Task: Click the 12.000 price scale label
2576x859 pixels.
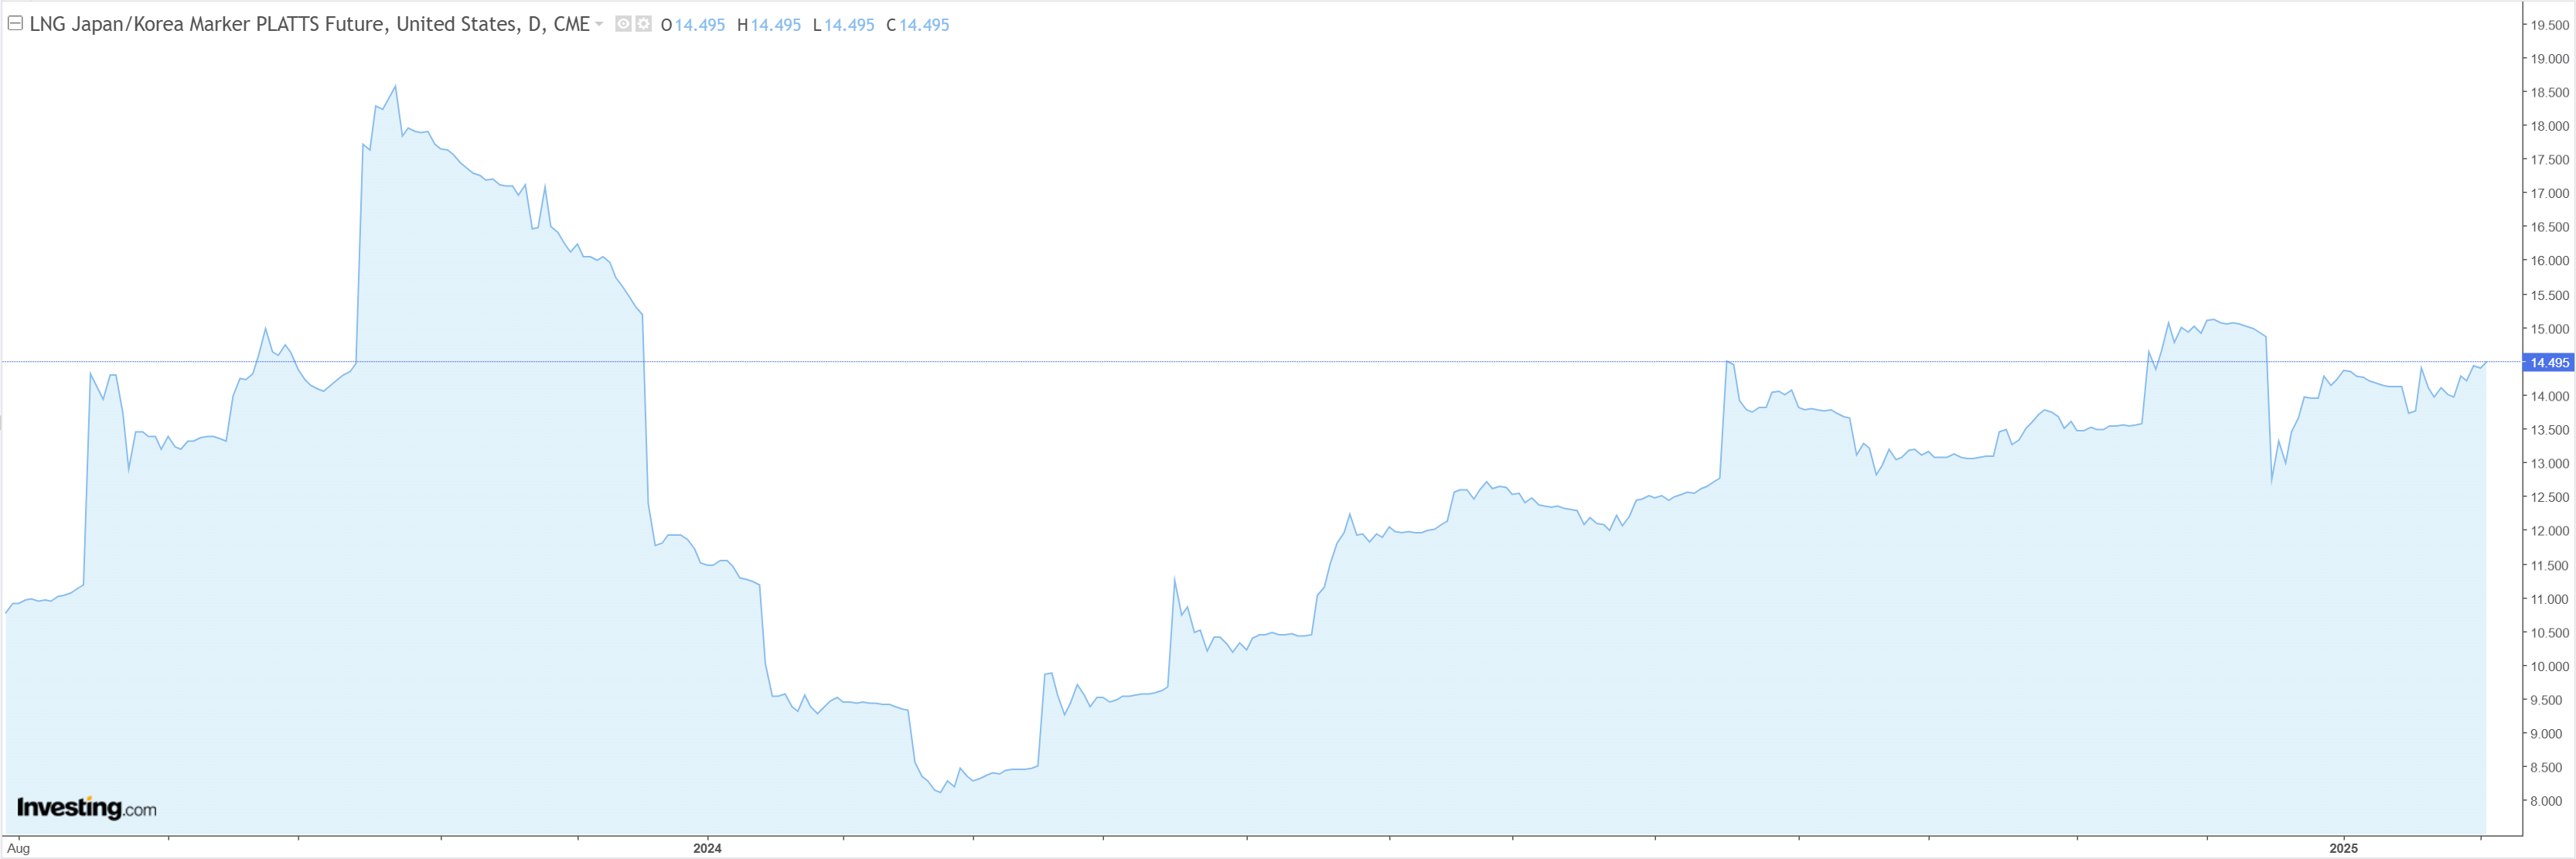Action: click(2549, 531)
